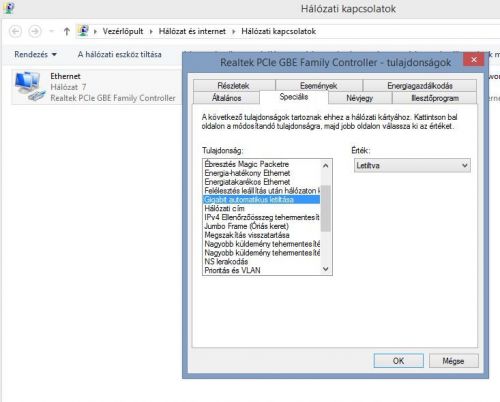Confirm with the OK button

point(399,361)
